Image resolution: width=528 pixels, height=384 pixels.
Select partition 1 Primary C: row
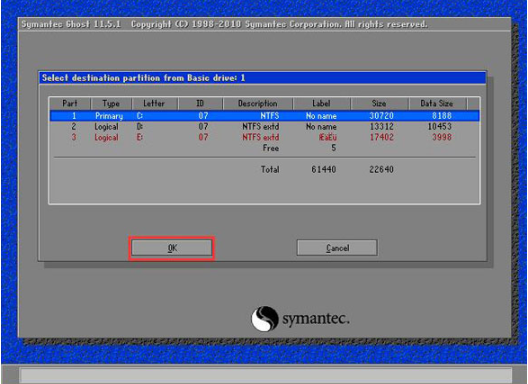265,116
